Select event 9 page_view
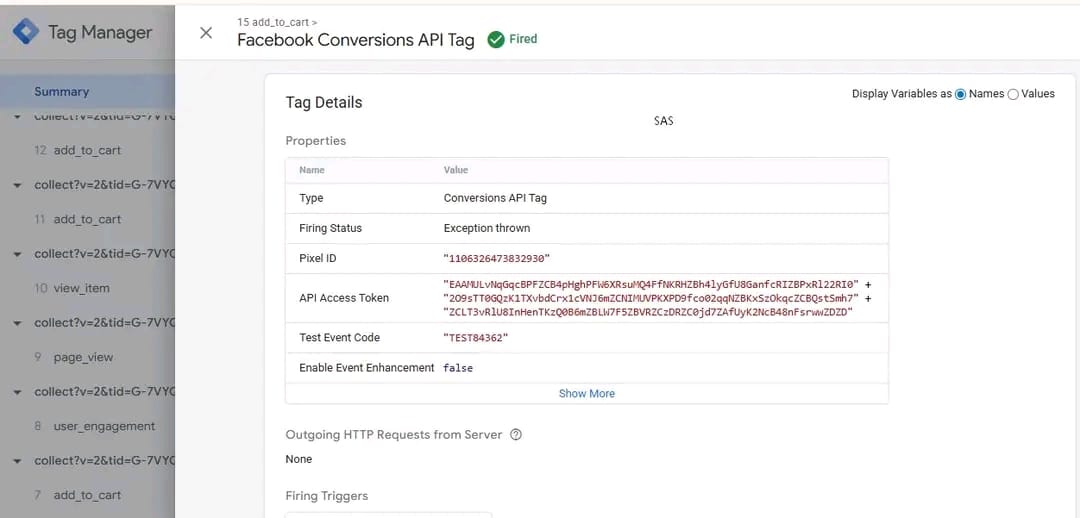Screen dimensions: 1080x518 click(83, 357)
